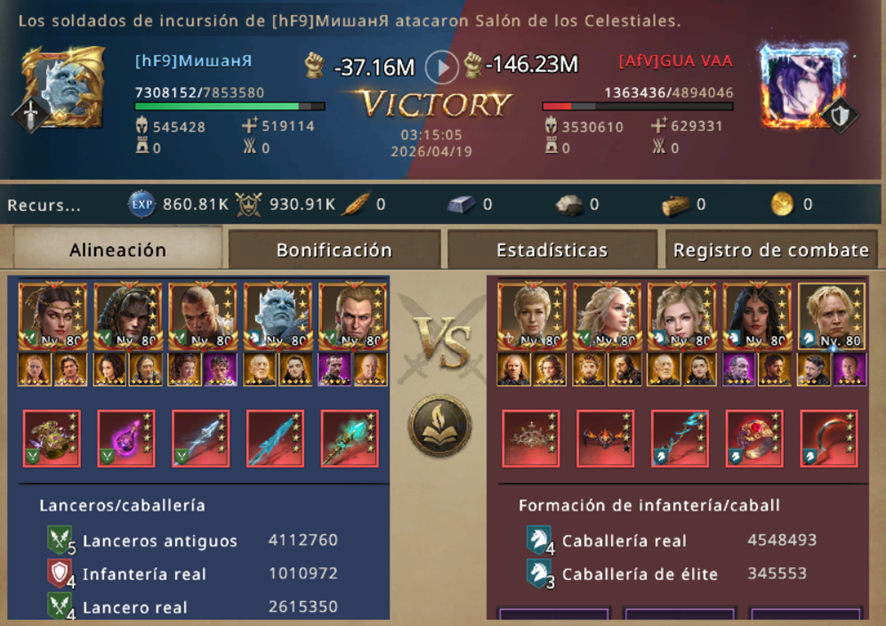Screen dimensions: 886x626
Task: Play the battle replay button
Action: pos(441,67)
